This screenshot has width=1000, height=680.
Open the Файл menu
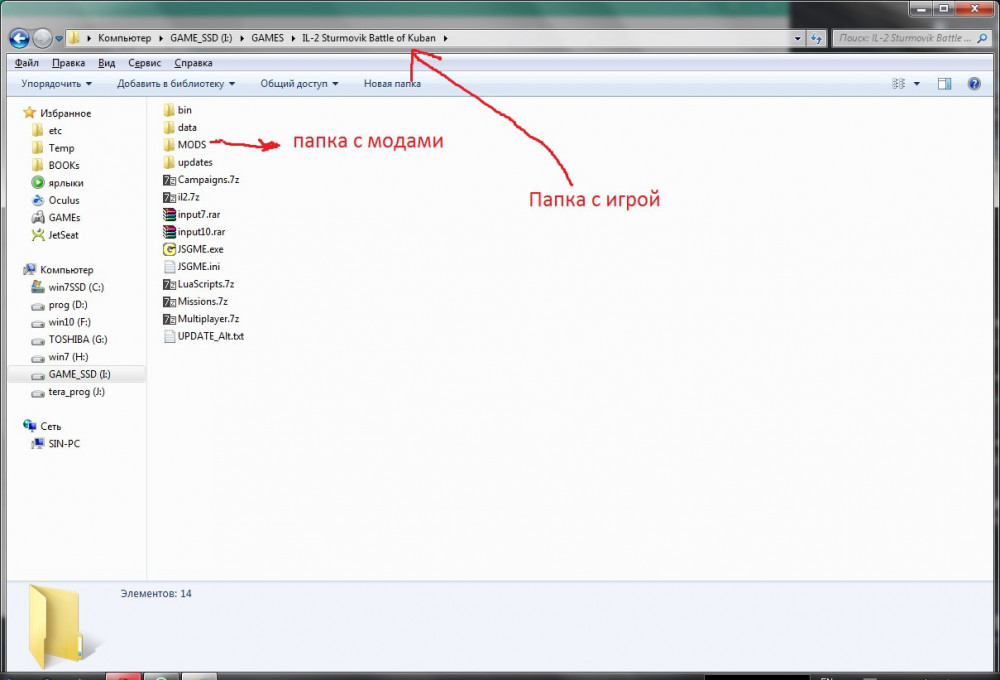click(x=27, y=63)
